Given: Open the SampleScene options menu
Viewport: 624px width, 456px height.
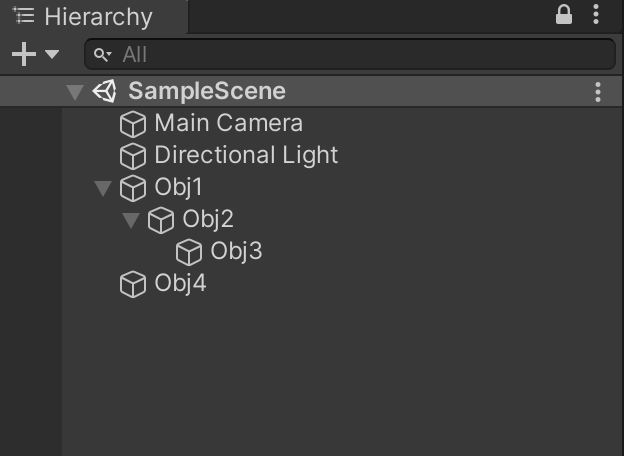Looking at the screenshot, I should [598, 92].
